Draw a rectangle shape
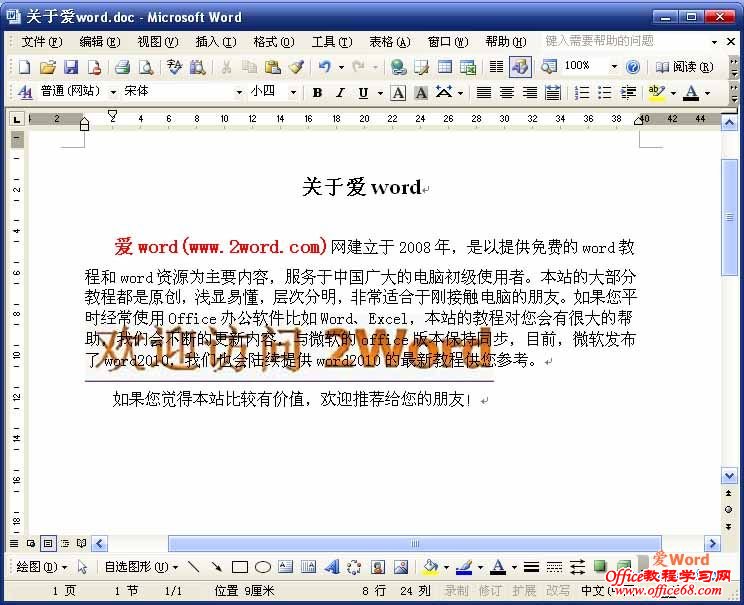744x605 pixels. 240,567
